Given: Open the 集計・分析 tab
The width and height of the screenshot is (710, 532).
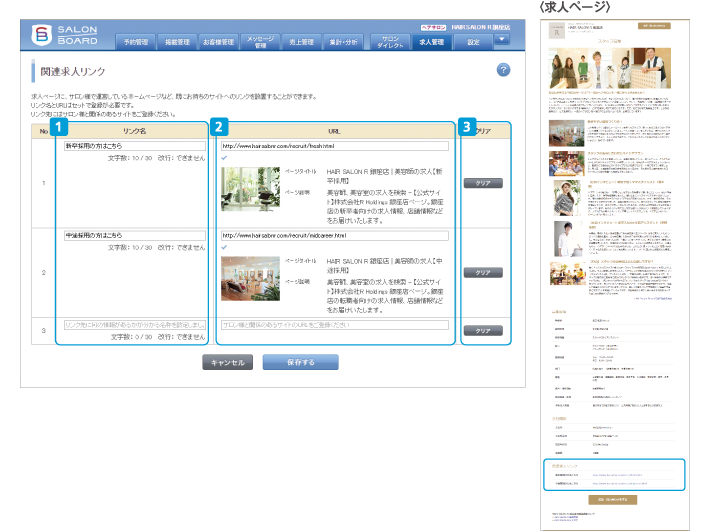Looking at the screenshot, I should [343, 42].
